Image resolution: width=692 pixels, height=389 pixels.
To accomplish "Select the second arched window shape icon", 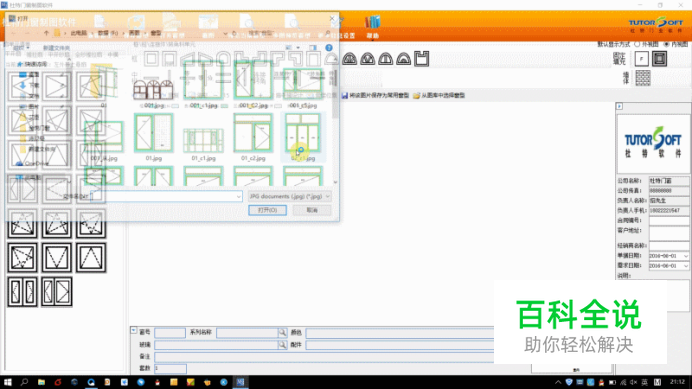I will (x=367, y=59).
